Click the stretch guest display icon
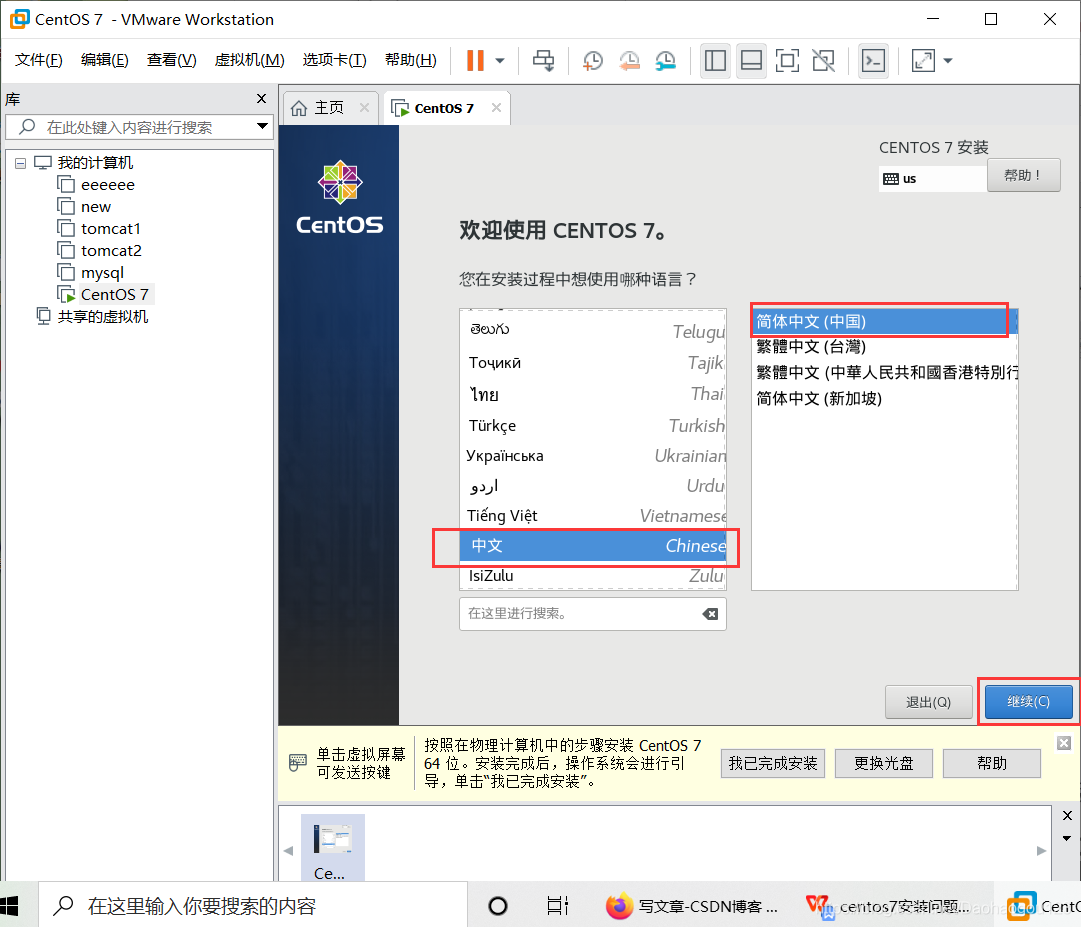This screenshot has width=1081, height=927. tap(923, 61)
